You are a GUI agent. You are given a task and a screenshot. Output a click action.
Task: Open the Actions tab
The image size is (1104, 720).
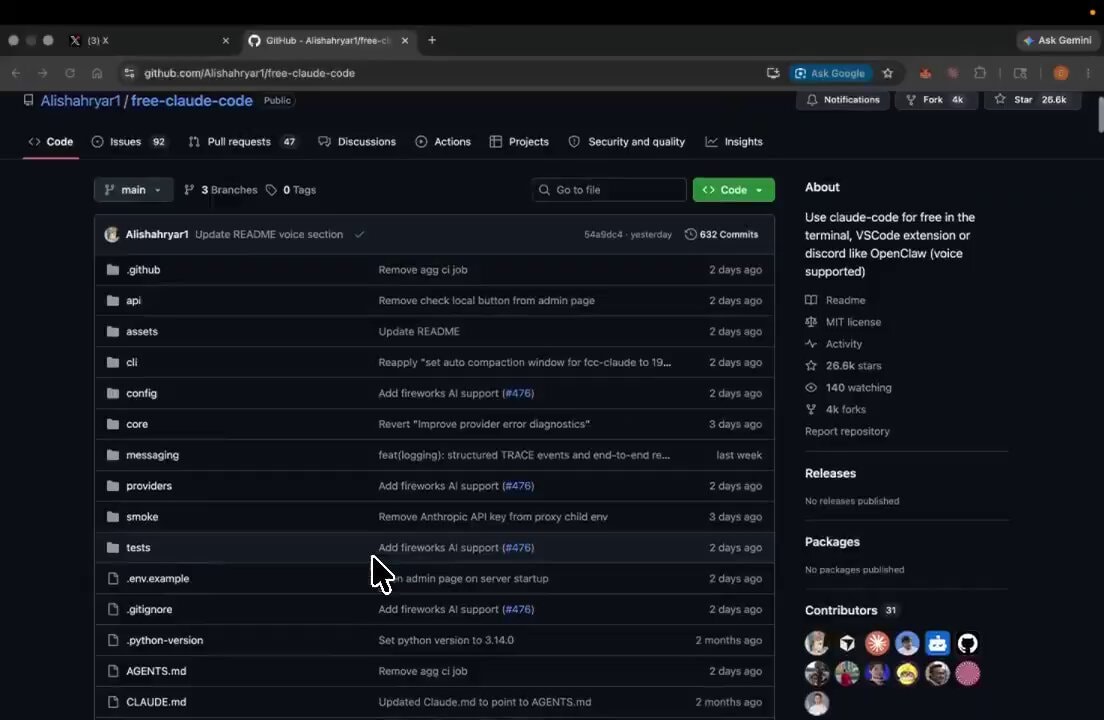tap(443, 141)
